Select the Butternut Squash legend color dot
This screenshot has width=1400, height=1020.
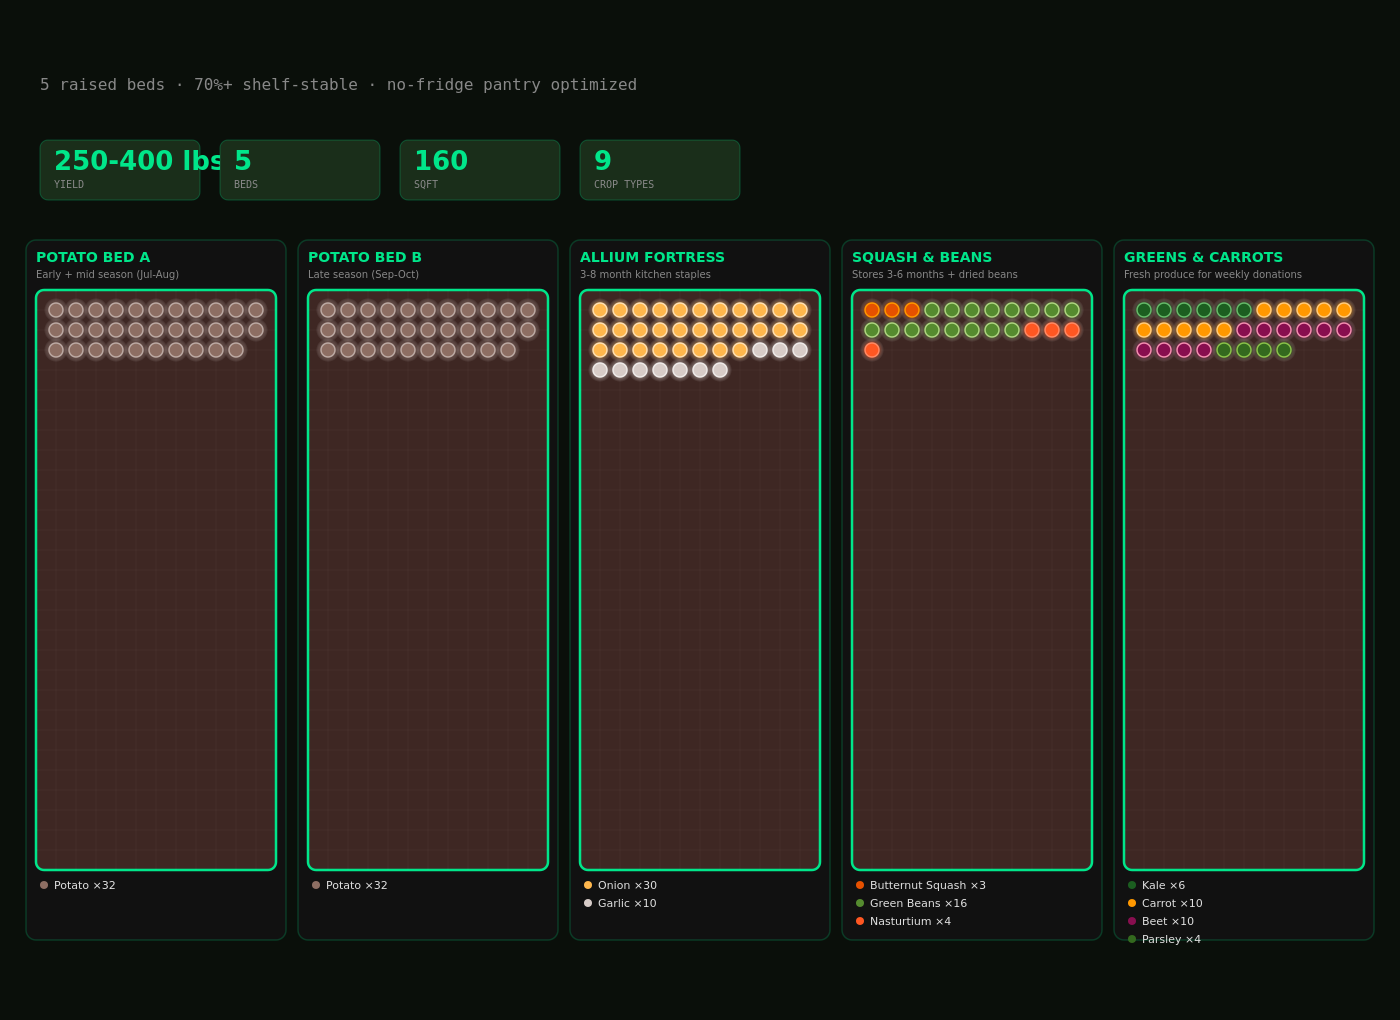860,885
